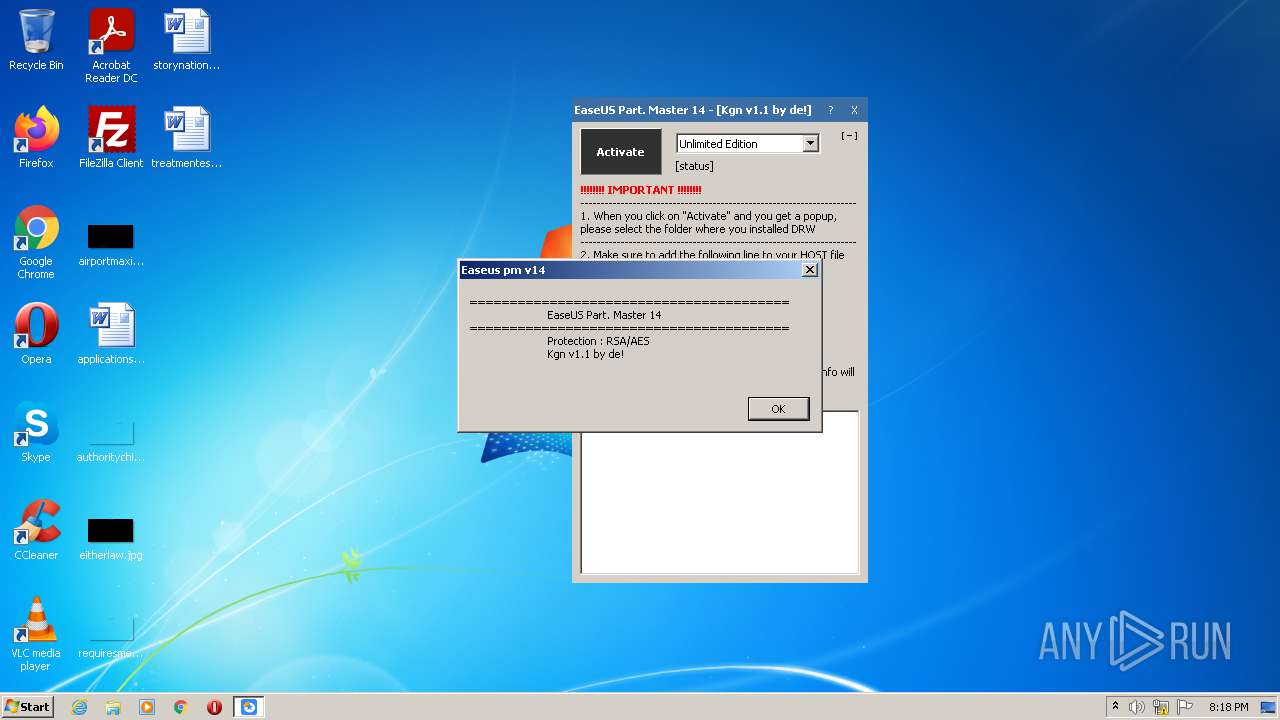
Task: Open the Recycle Bin desktop icon
Action: pyautogui.click(x=36, y=40)
